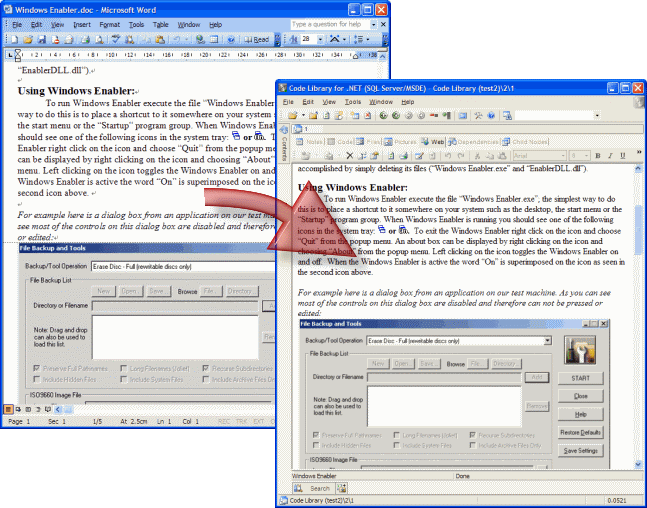Screen dimensions: 647x508
Task: Toggle Italic in Code Library editor toolbar
Action: tap(610, 156)
